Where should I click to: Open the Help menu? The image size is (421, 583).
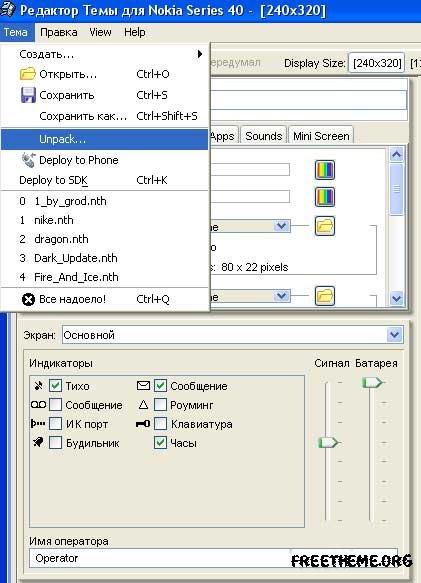tap(135, 32)
